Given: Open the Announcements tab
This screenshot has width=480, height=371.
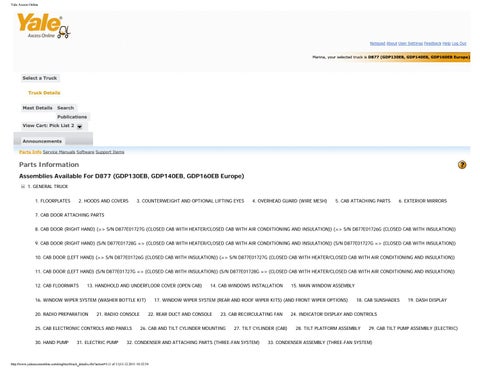Looking at the screenshot, I should (x=42, y=141).
